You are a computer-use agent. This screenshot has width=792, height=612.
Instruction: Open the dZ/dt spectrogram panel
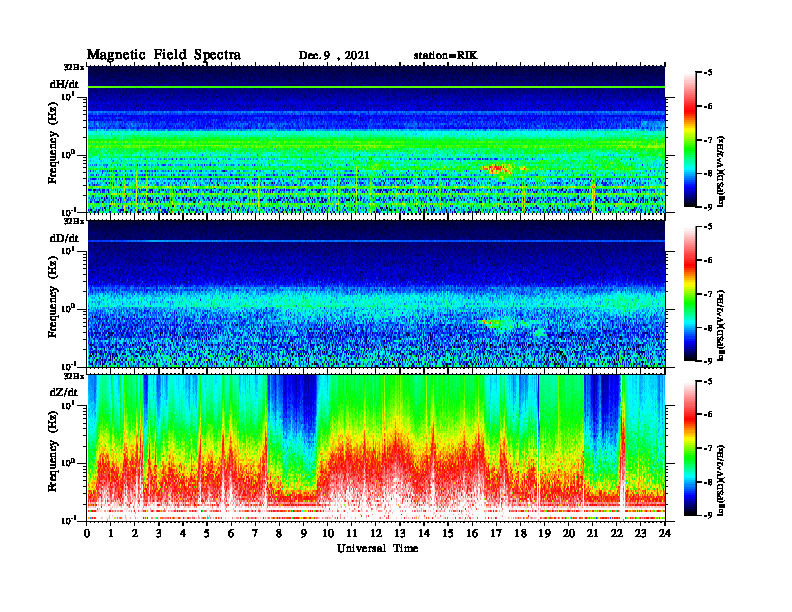[376, 448]
